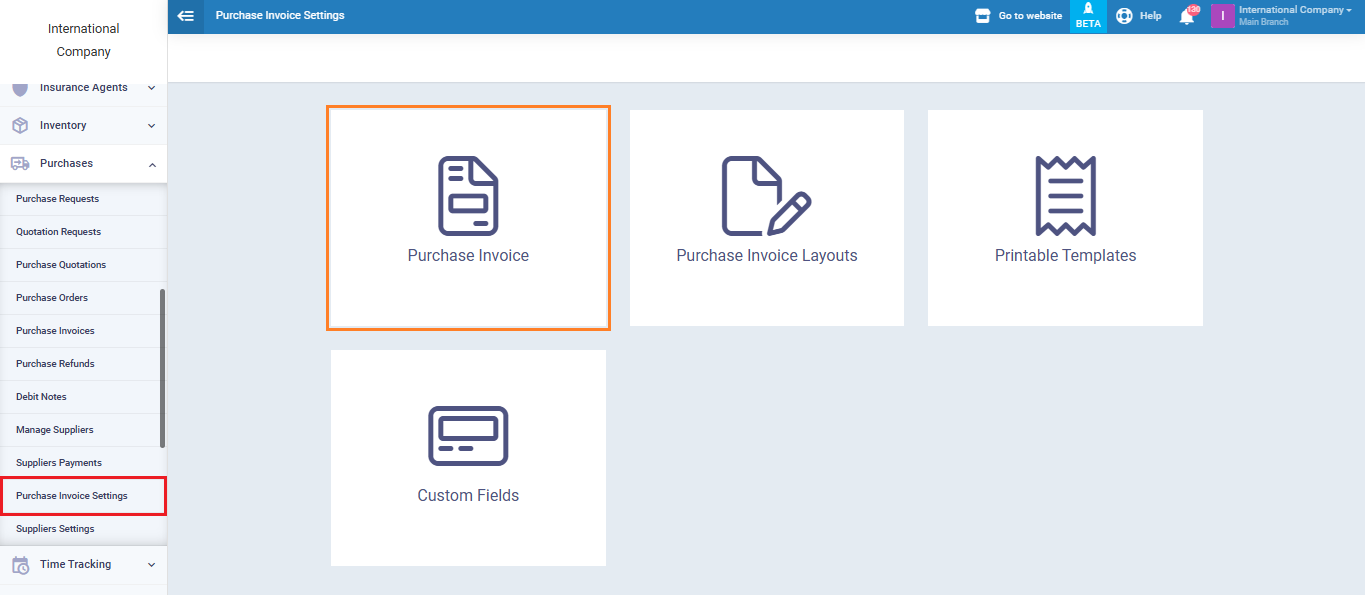The height and width of the screenshot is (595, 1365).
Task: Open Purchase Requests in sidebar
Action: coord(58,199)
